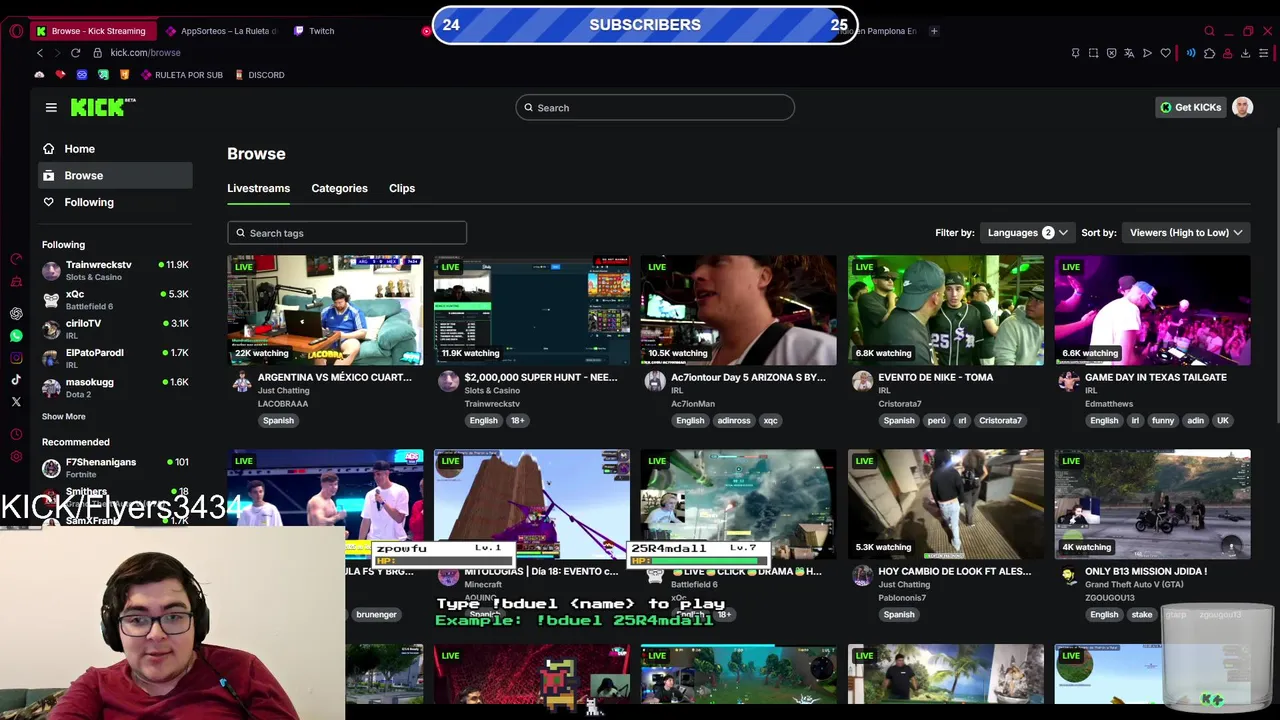The width and height of the screenshot is (1280, 720).
Task: Open the extensions puzzle icon
Action: (1209, 53)
